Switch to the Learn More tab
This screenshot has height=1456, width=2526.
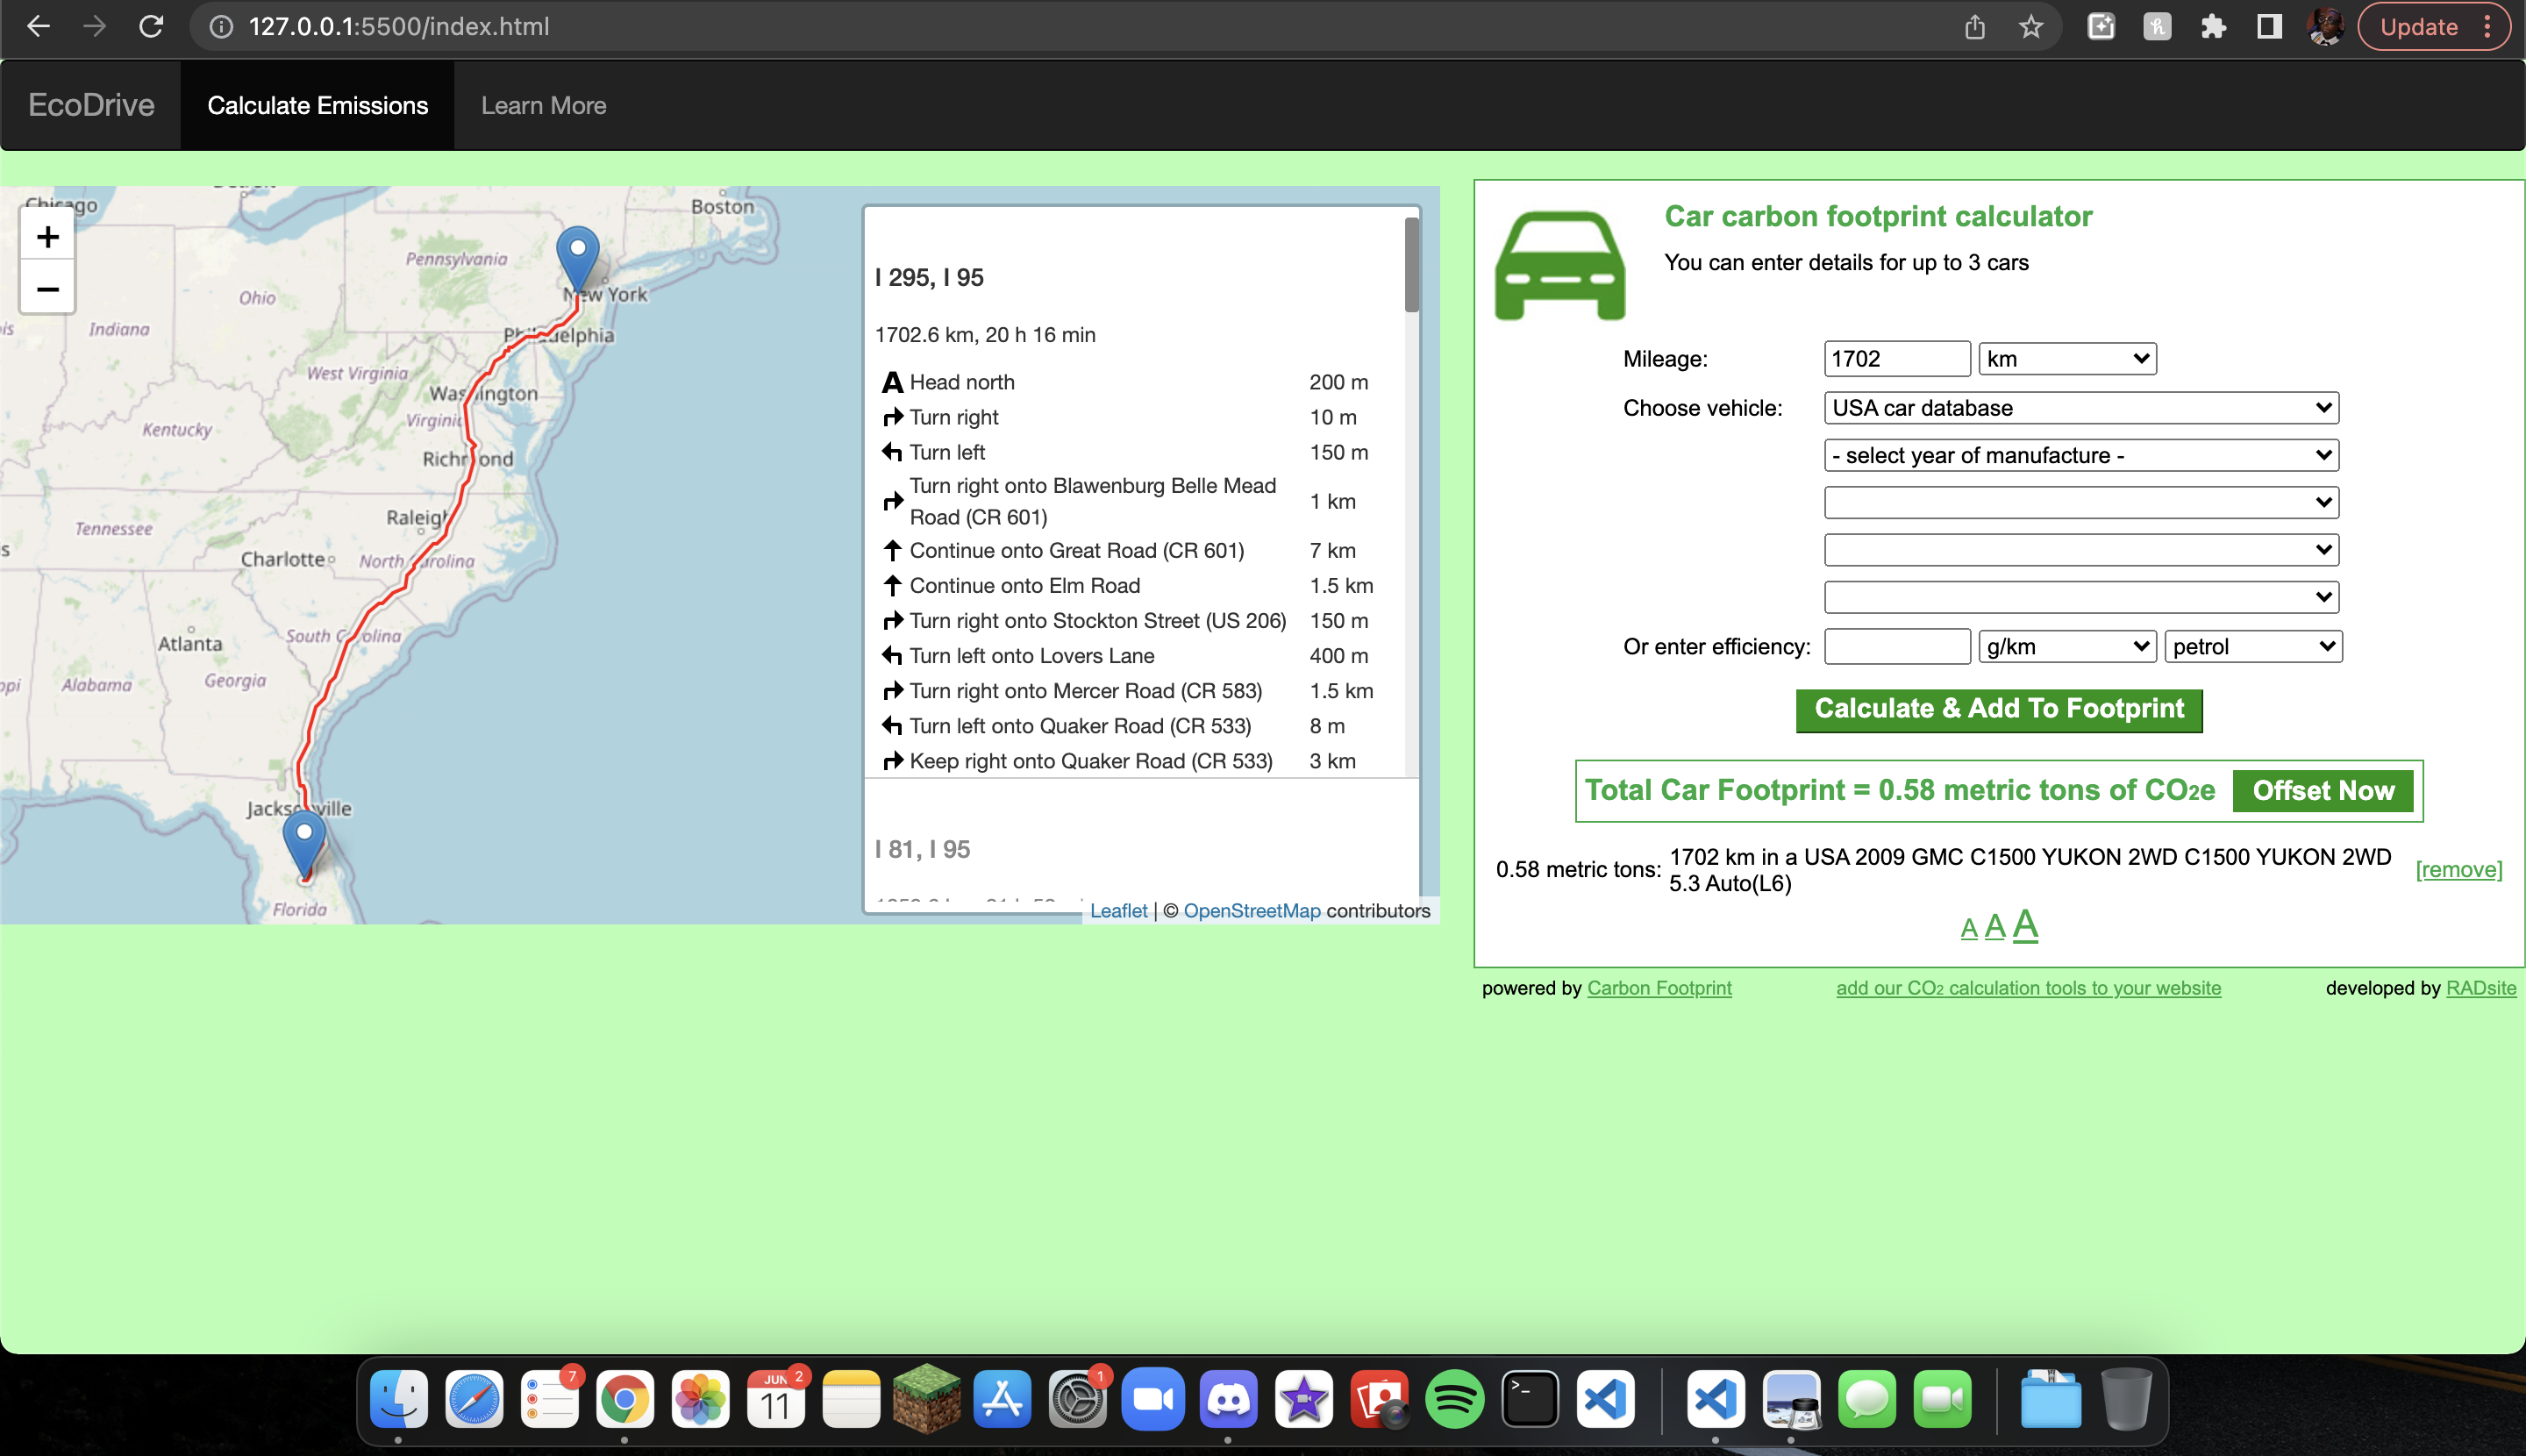click(543, 106)
